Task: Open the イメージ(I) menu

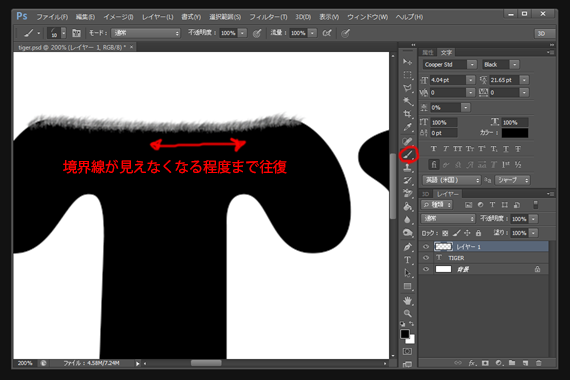Action: (x=118, y=17)
